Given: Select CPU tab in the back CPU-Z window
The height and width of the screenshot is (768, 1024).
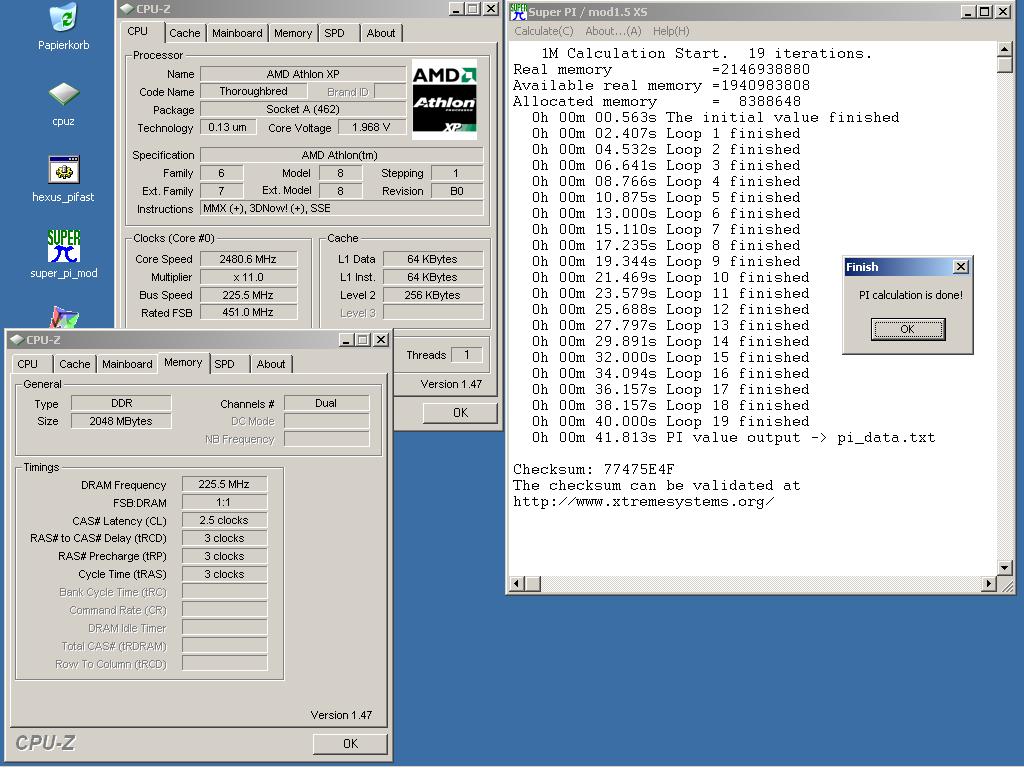Looking at the screenshot, I should click(137, 31).
